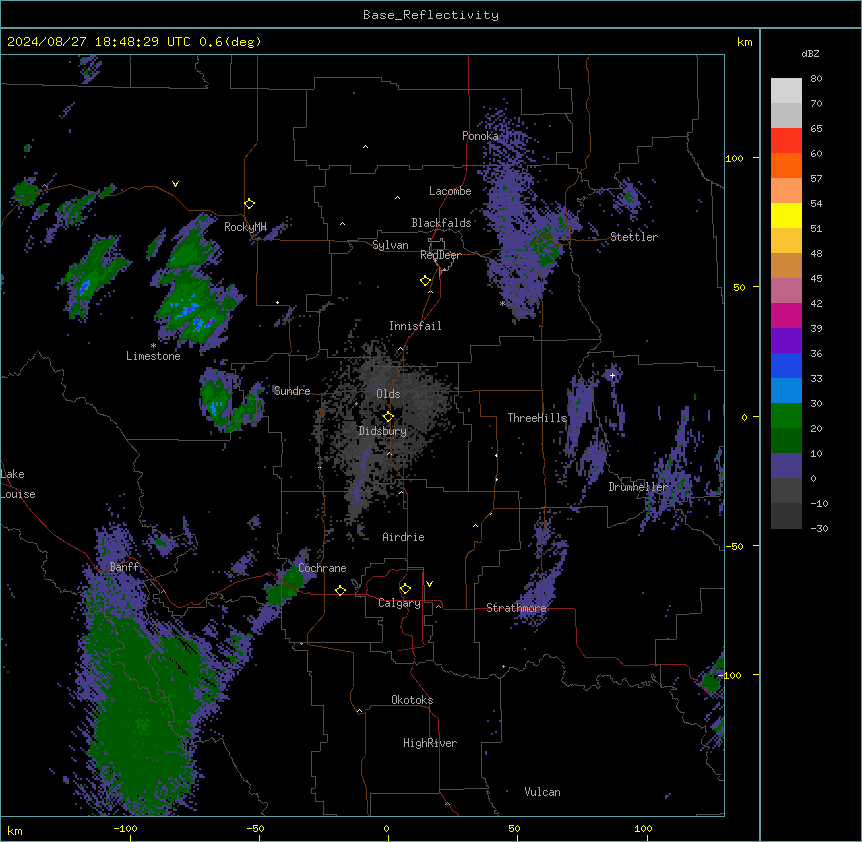Click the Ponoka city label
This screenshot has width=862, height=842.
pyautogui.click(x=480, y=136)
